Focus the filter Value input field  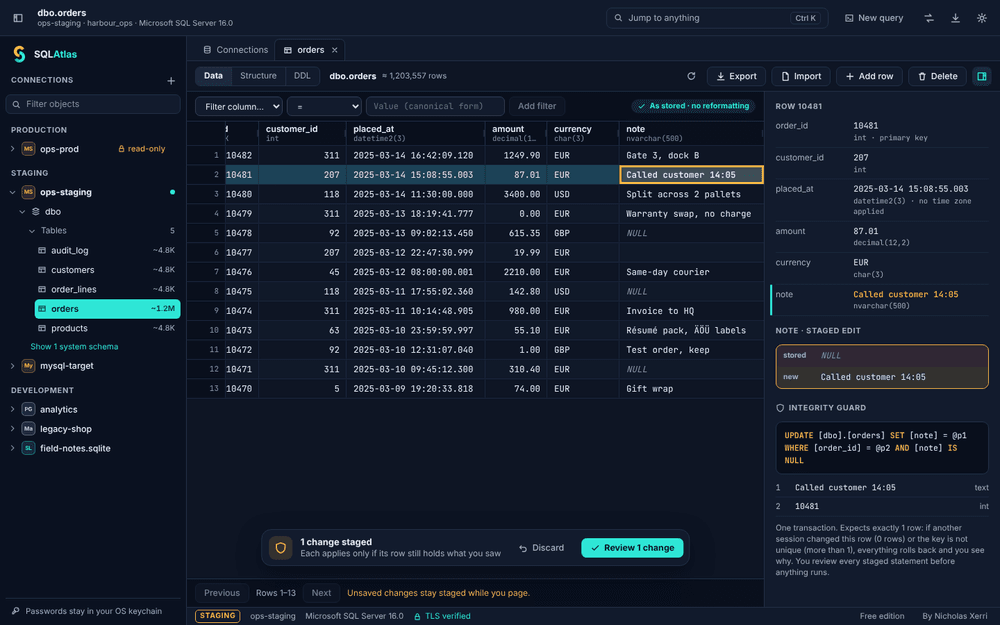[435, 106]
